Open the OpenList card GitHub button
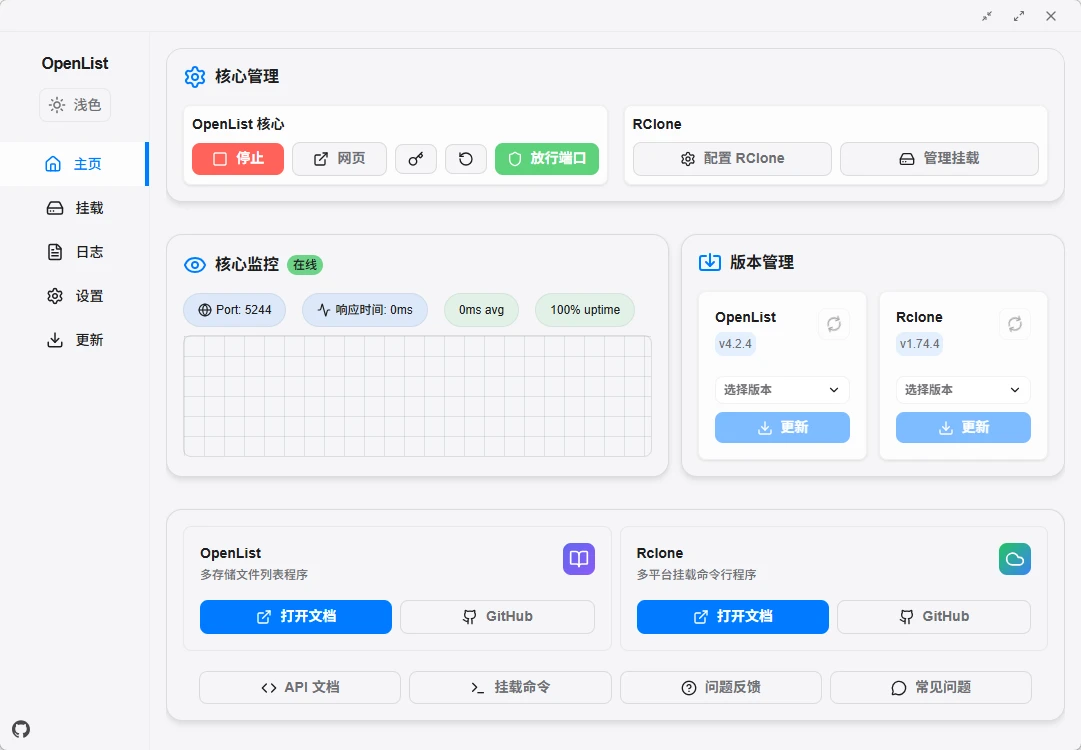1081x750 pixels. click(x=497, y=617)
